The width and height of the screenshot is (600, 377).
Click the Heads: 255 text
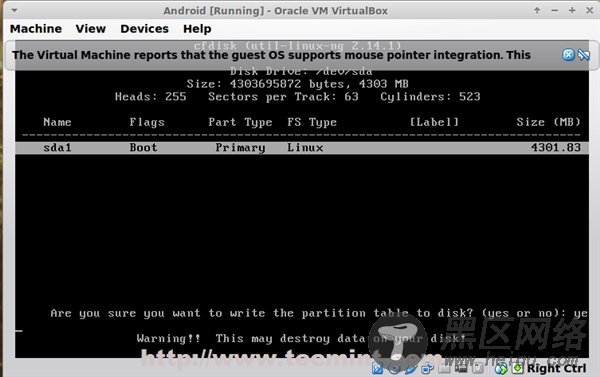151,96
